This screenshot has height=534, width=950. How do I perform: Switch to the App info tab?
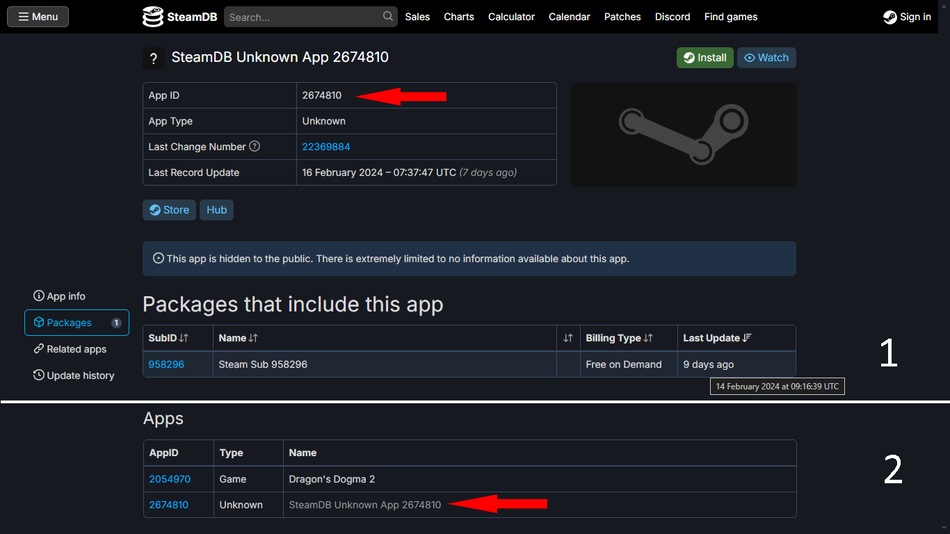pyautogui.click(x=59, y=296)
